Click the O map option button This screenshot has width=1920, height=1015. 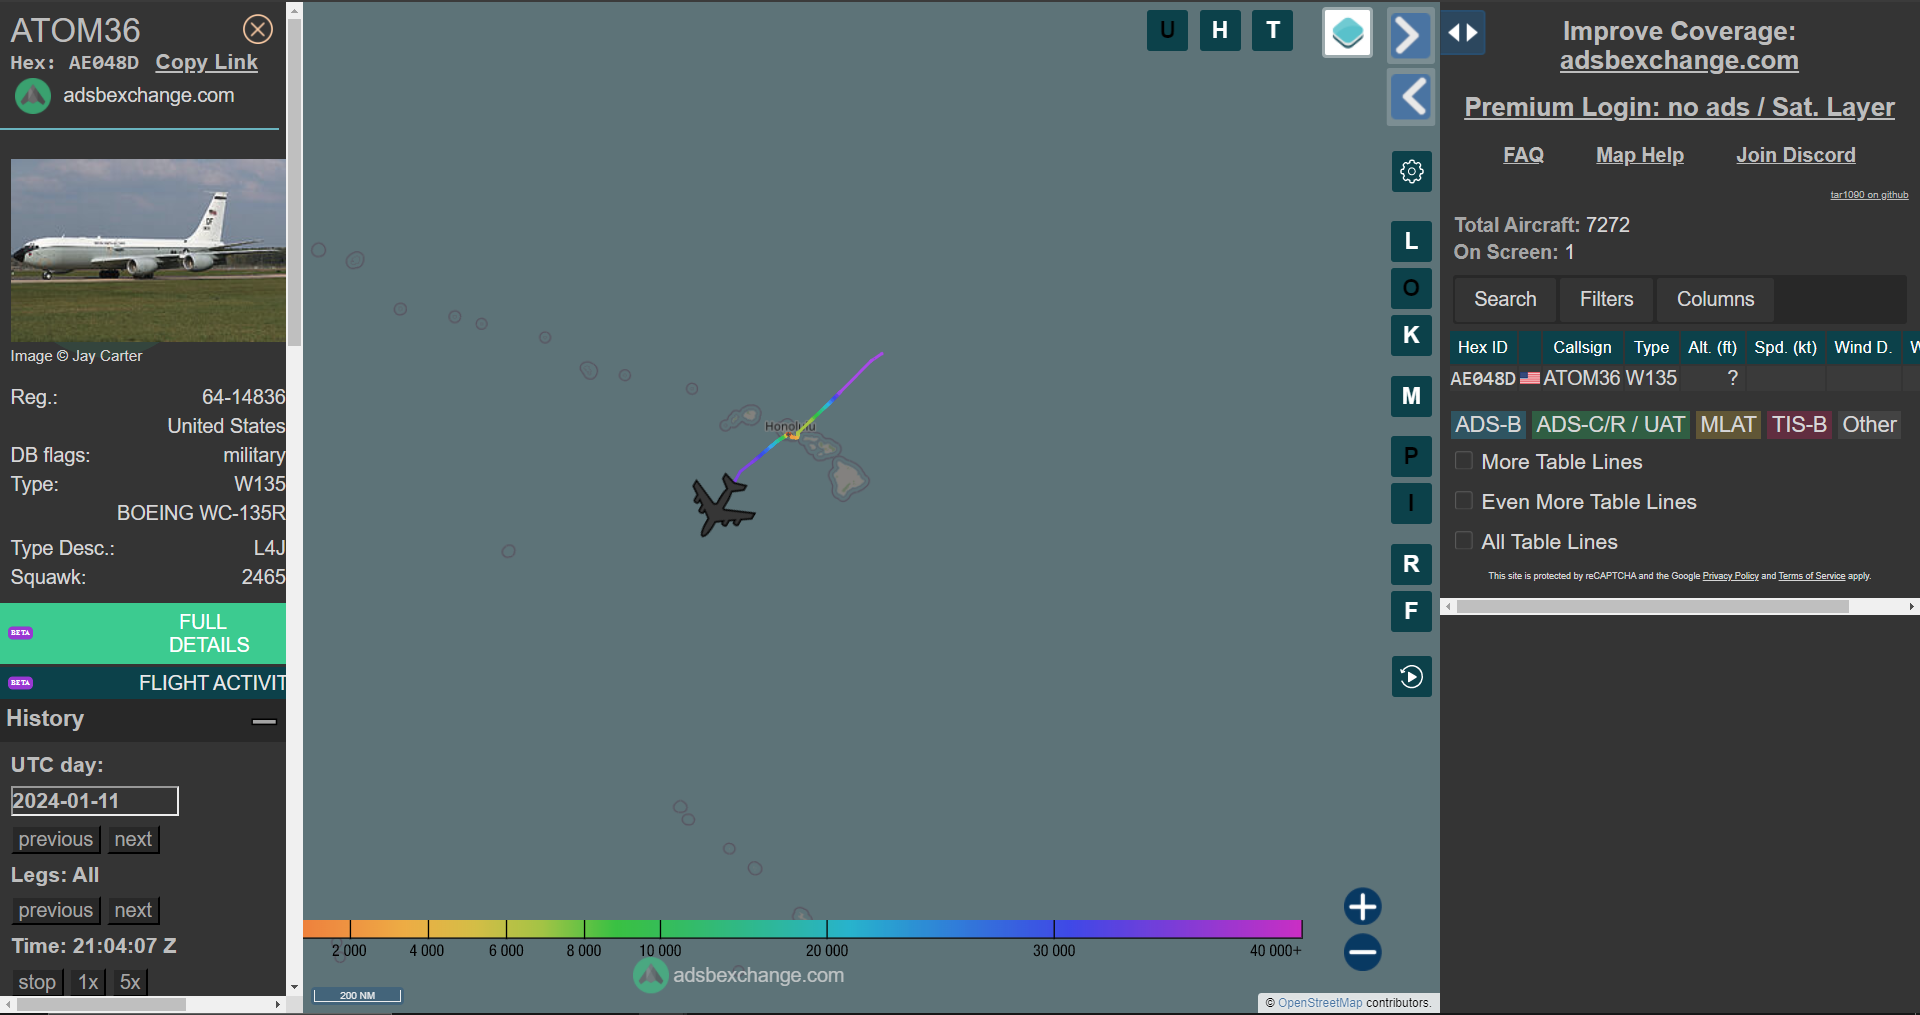[x=1411, y=288]
